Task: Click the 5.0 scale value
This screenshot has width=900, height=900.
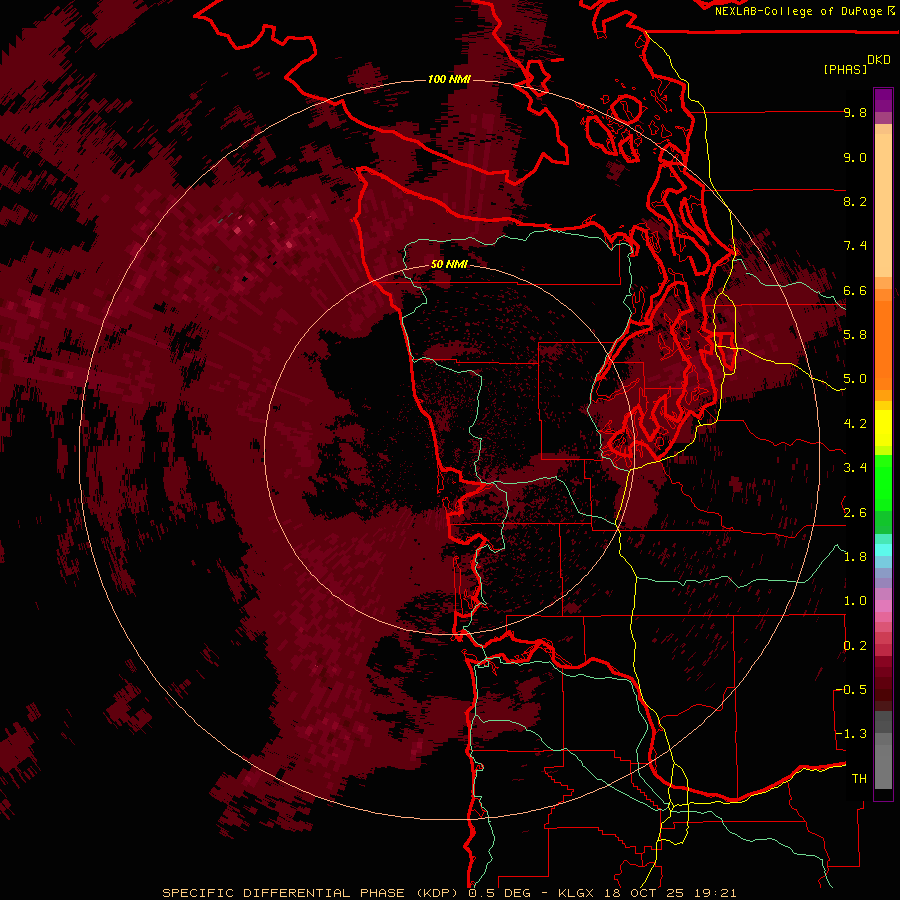Action: (855, 379)
